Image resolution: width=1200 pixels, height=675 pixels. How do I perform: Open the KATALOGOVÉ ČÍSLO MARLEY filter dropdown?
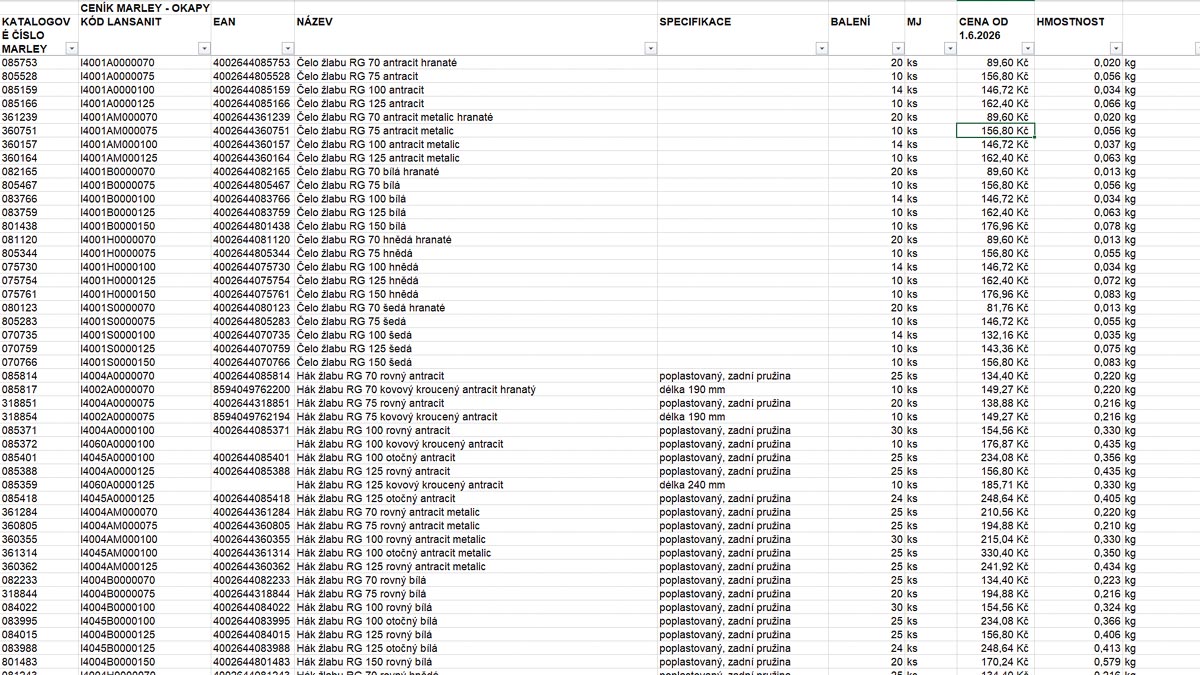71,48
